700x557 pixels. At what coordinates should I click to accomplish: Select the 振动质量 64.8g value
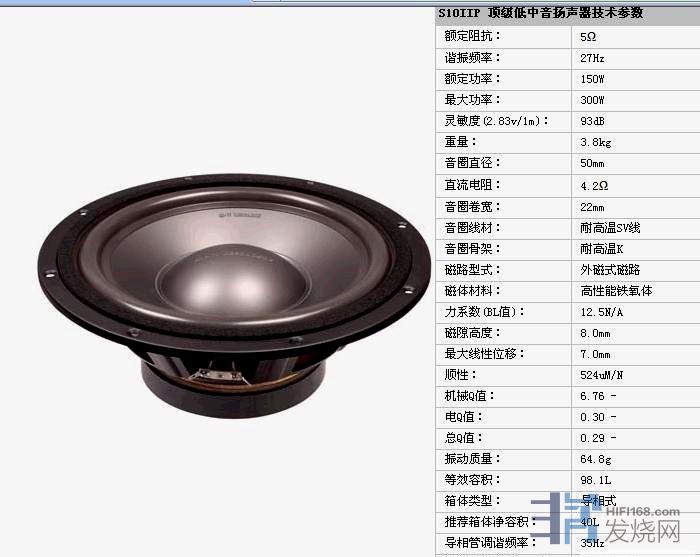(595, 459)
